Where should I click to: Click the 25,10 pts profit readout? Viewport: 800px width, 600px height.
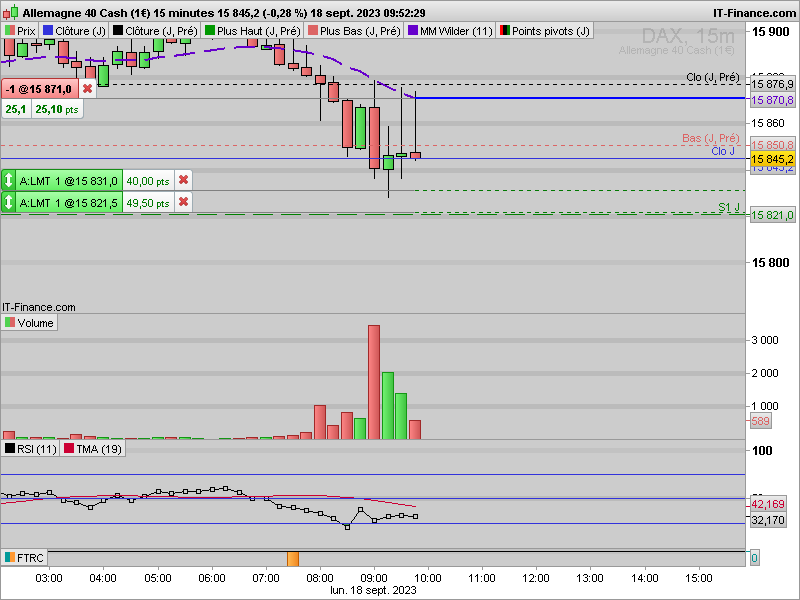[x=57, y=109]
